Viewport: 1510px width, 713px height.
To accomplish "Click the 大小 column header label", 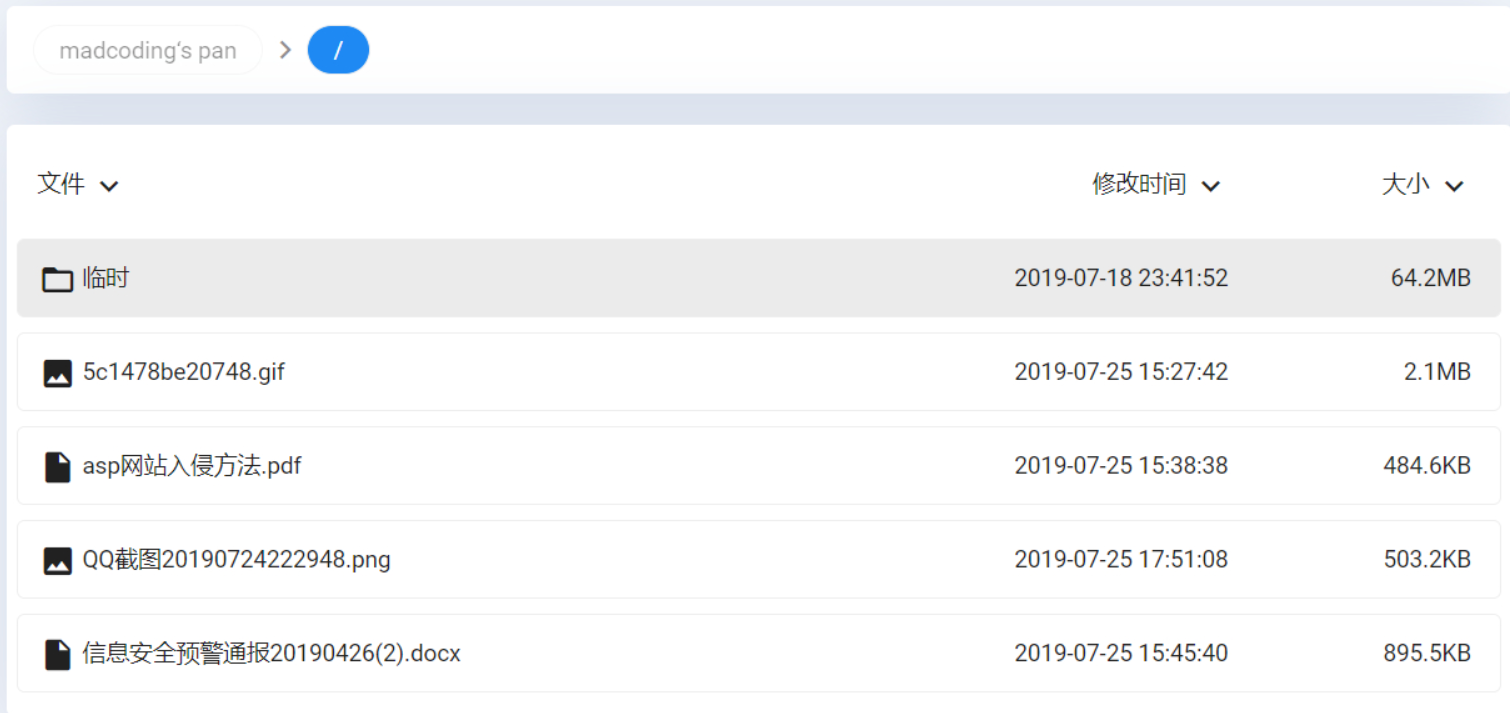I will click(x=1405, y=184).
